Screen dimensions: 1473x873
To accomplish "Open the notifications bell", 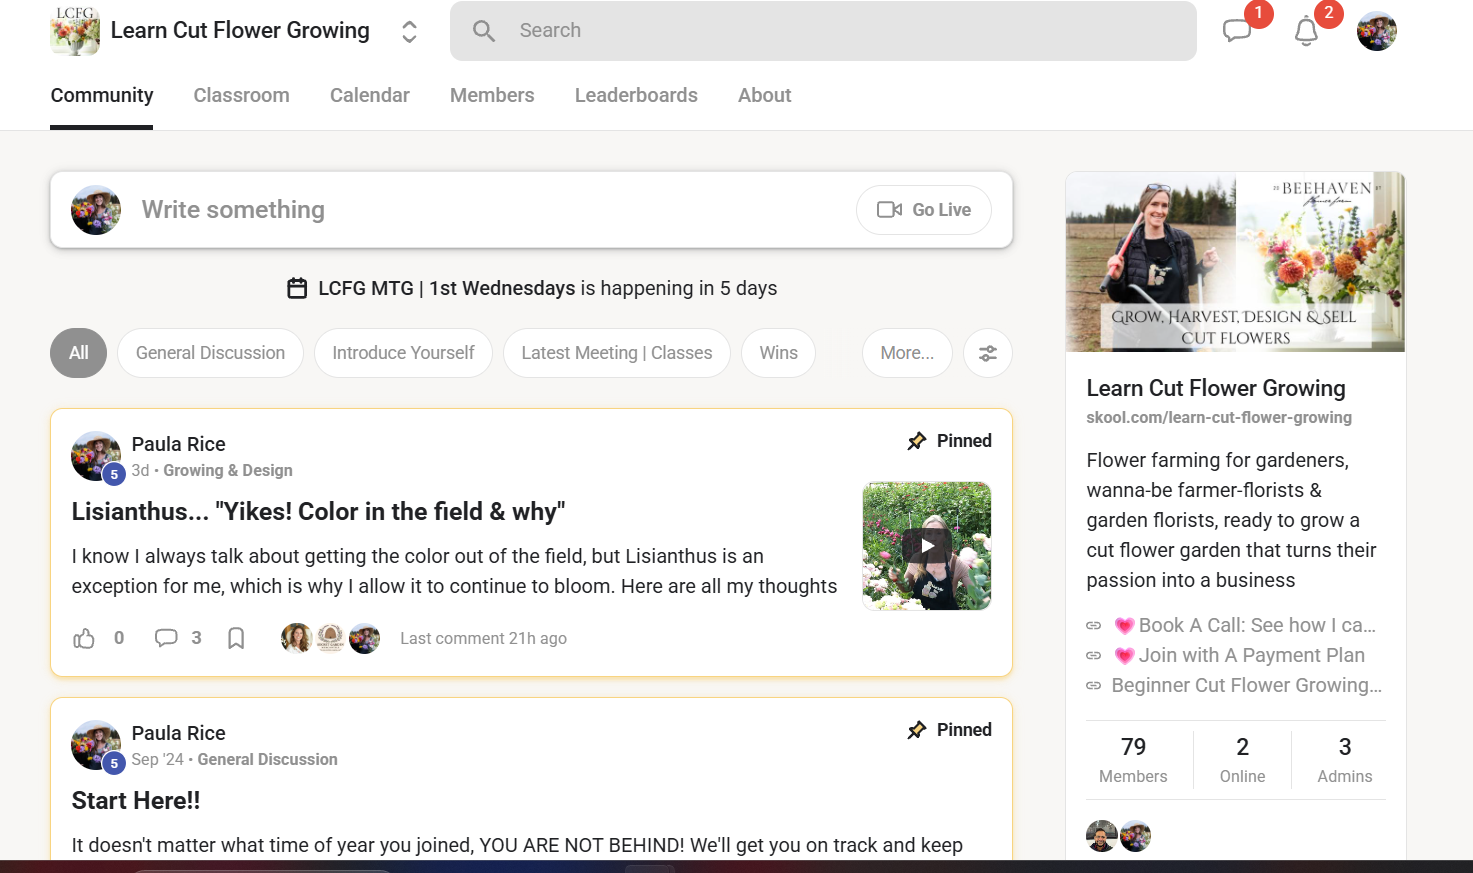I will pyautogui.click(x=1306, y=31).
